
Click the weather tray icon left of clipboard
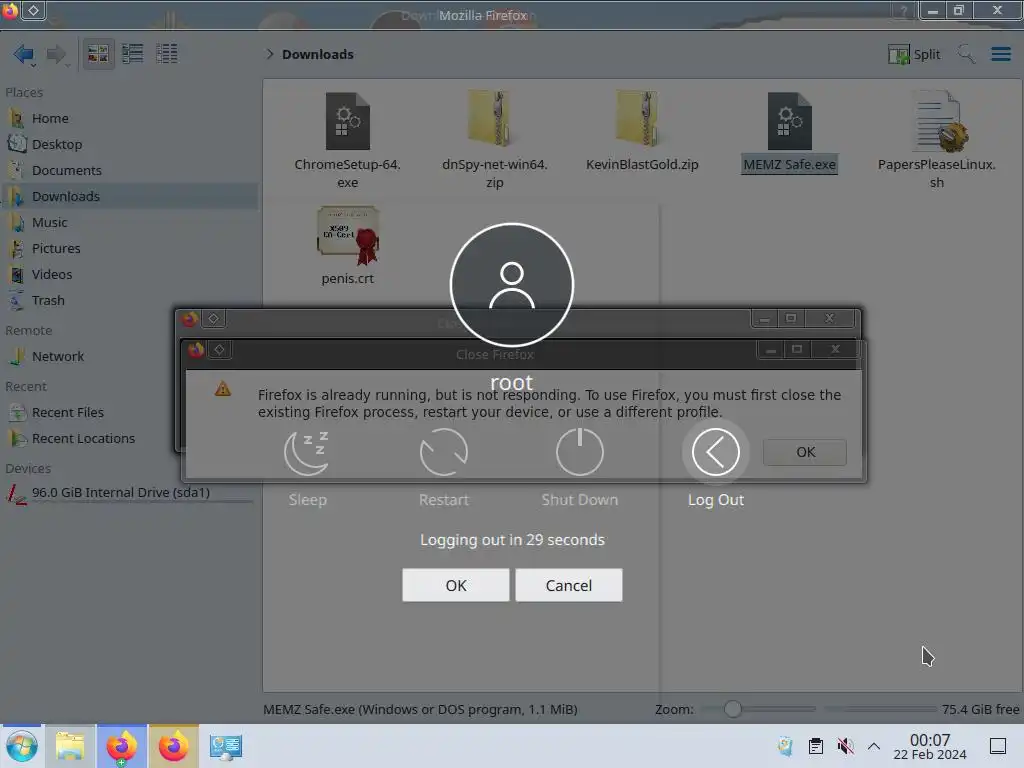pyautogui.click(x=786, y=746)
